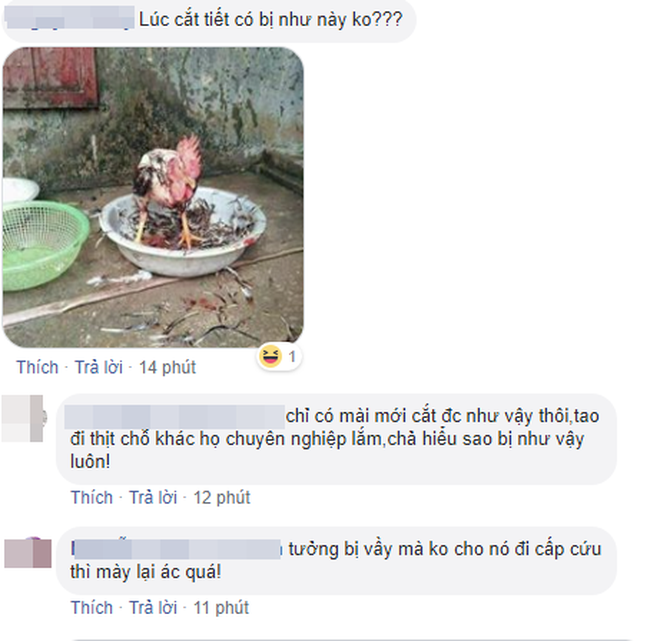Reply to the comment posted 11 phút ago
This screenshot has height=641, width=650.
pos(153,608)
